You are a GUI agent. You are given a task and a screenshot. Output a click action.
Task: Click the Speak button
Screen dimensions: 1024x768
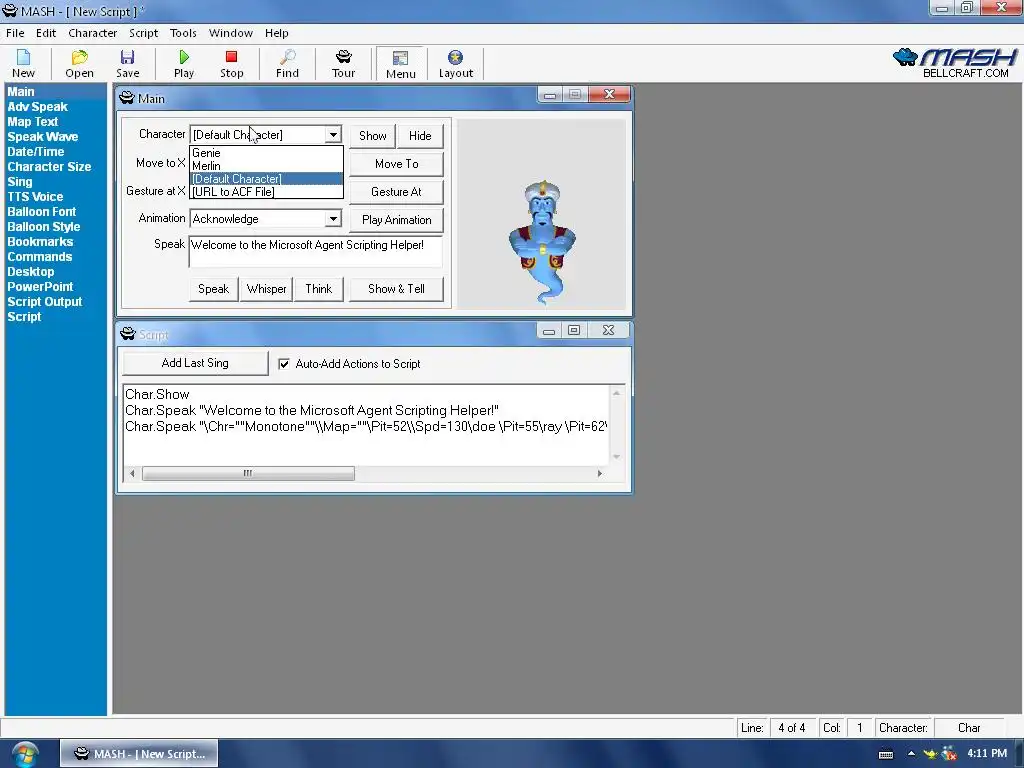point(214,289)
